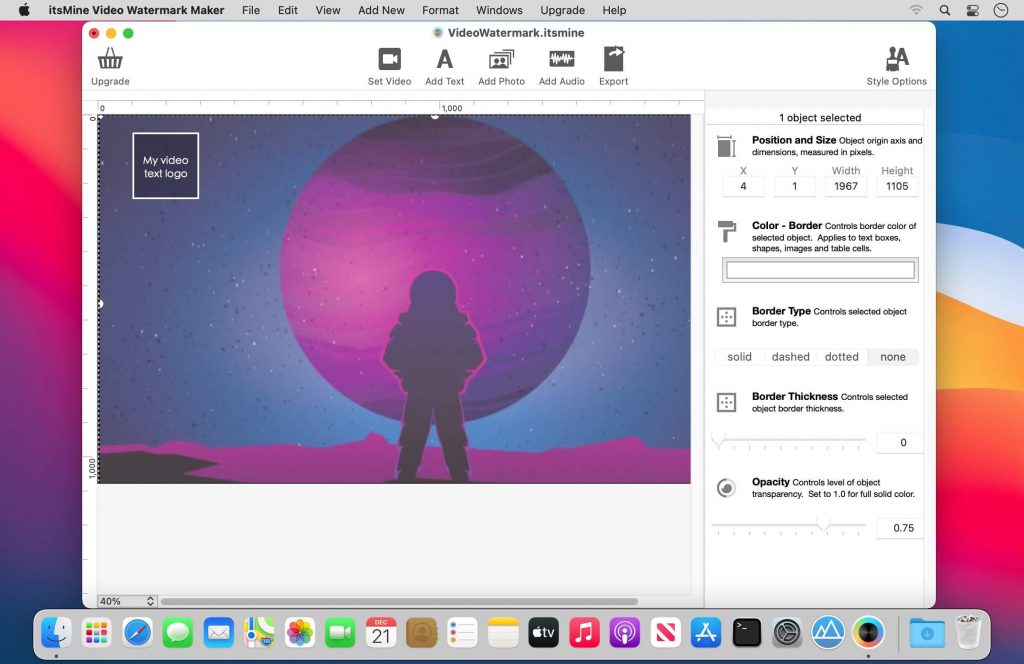Select the solid border type
Screen dimensions: 1024x664
pyautogui.click(x=739, y=357)
